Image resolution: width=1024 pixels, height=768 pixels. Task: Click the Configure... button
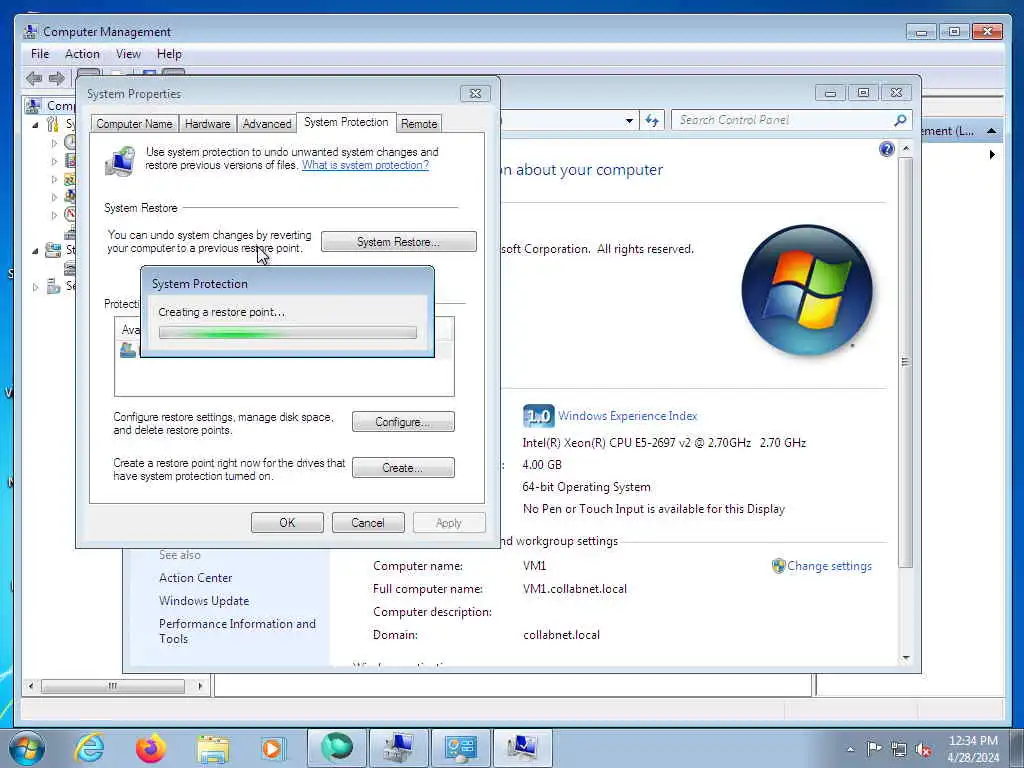[403, 422]
